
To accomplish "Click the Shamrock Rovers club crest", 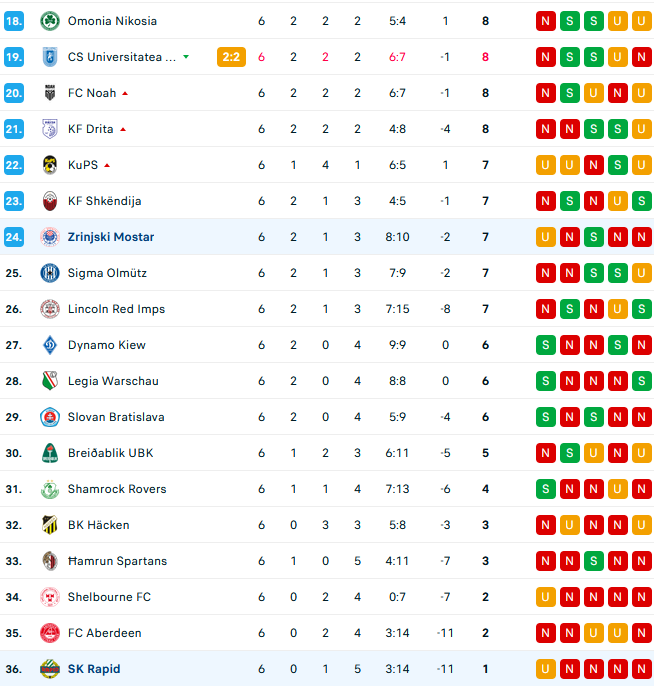I will (49, 489).
